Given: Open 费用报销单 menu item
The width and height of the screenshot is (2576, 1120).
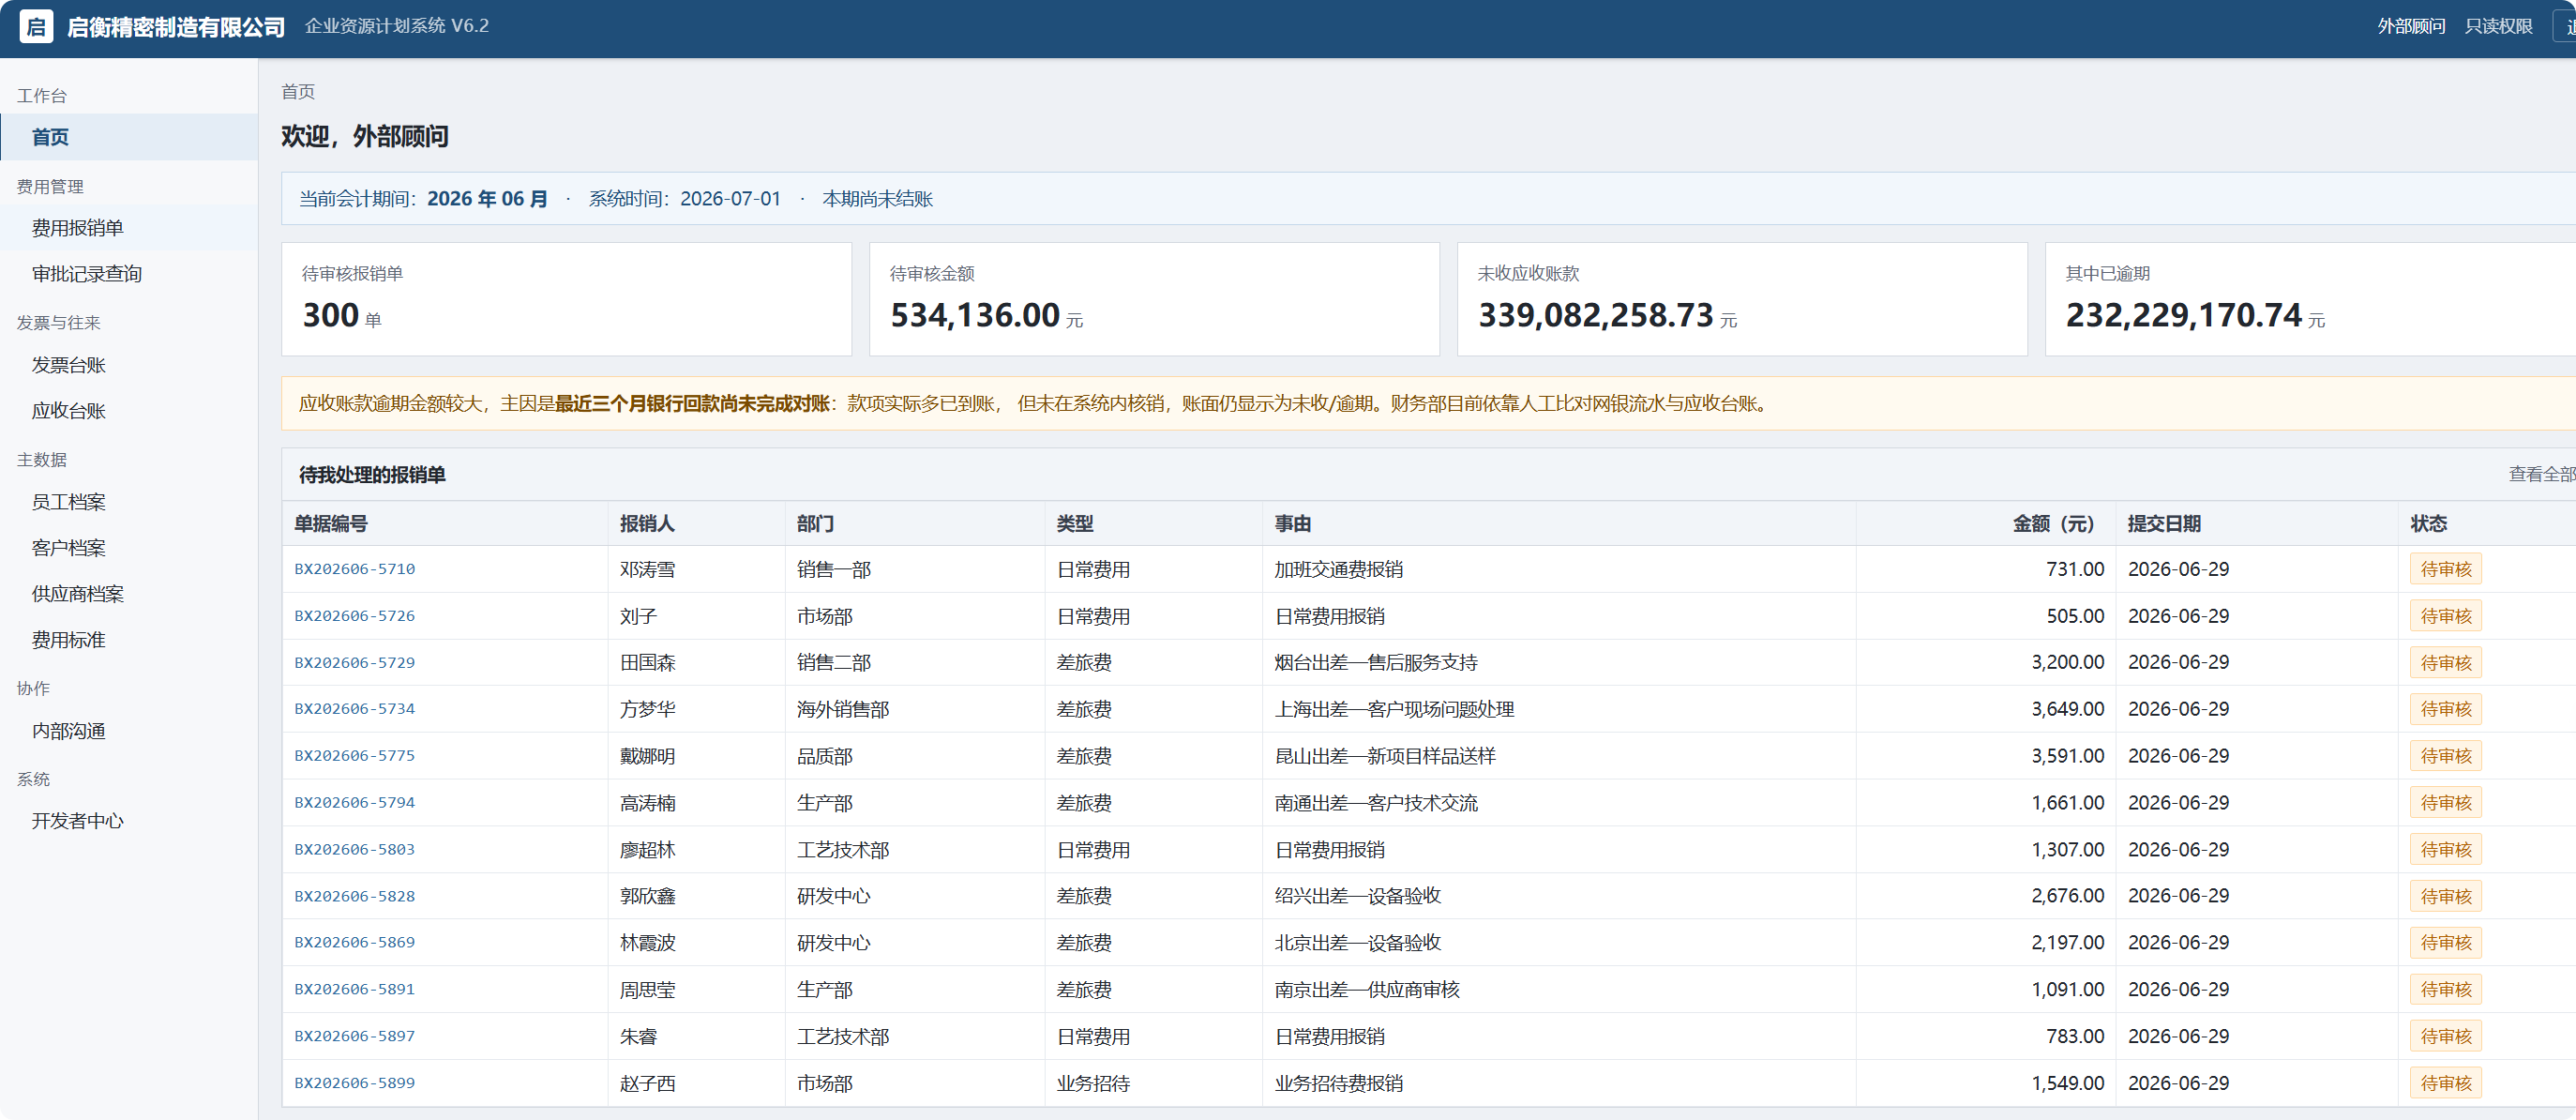Looking at the screenshot, I should point(129,228).
